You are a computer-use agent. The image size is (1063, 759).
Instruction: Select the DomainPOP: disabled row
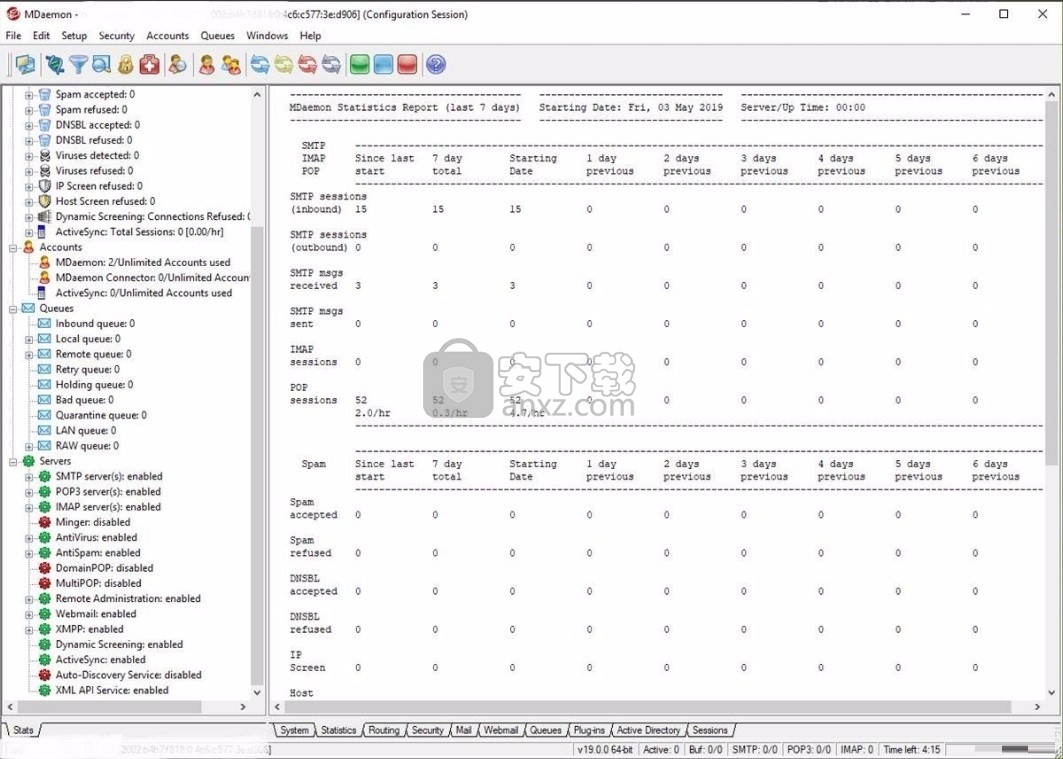tap(104, 568)
